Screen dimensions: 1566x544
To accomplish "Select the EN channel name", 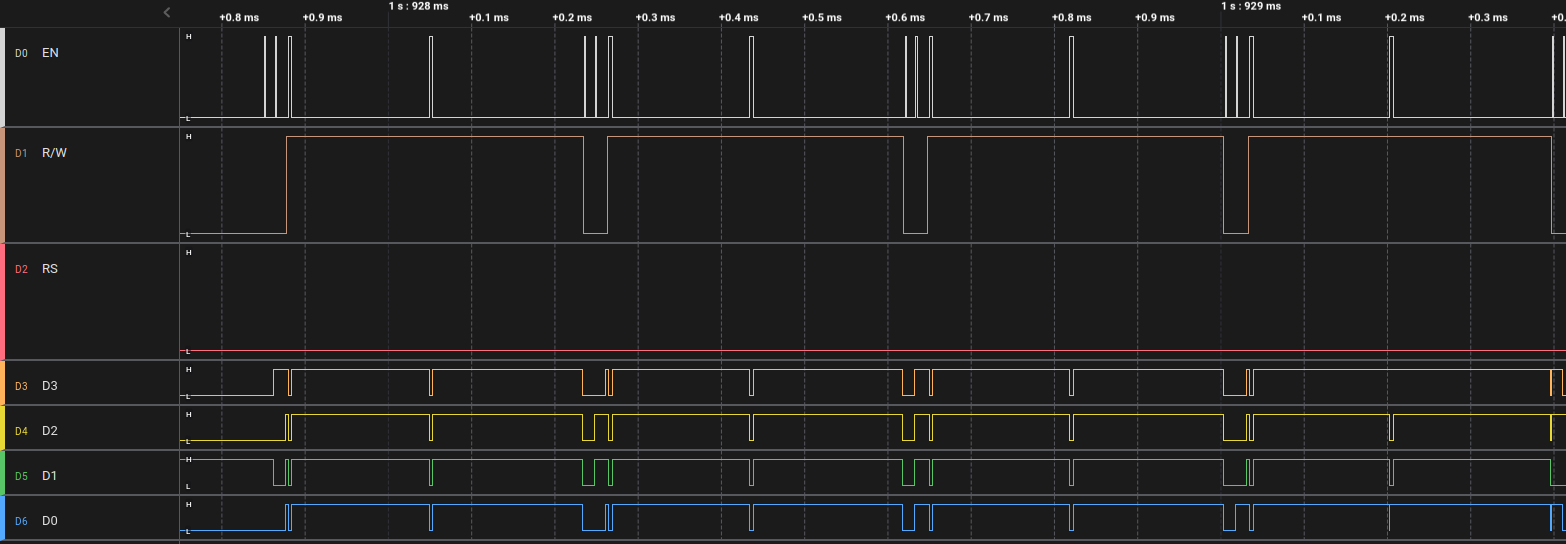I will 50,52.
